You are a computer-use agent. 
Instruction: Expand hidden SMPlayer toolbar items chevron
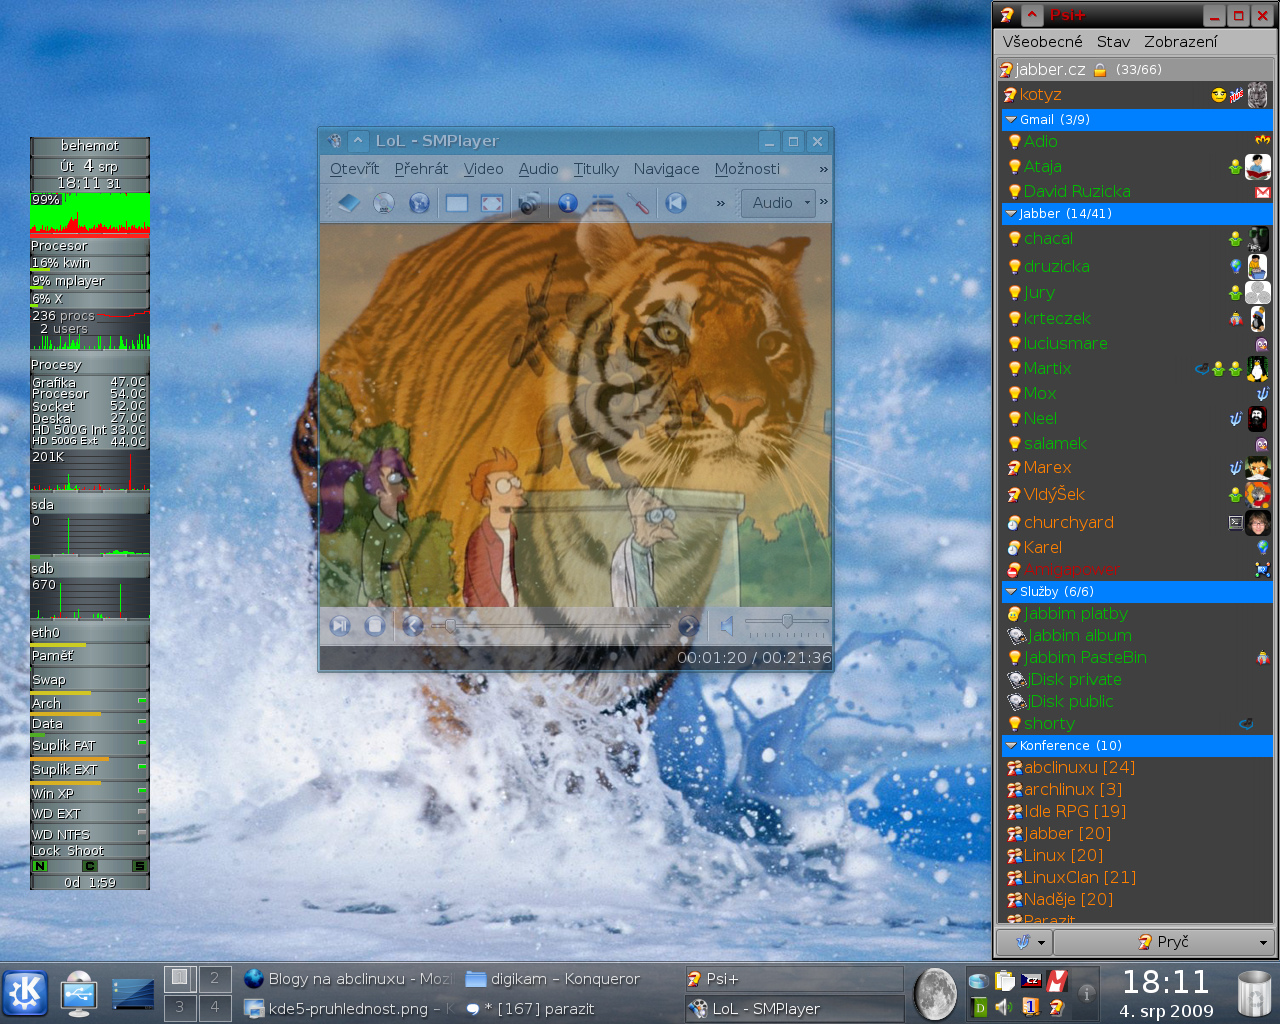pyautogui.click(x=720, y=203)
